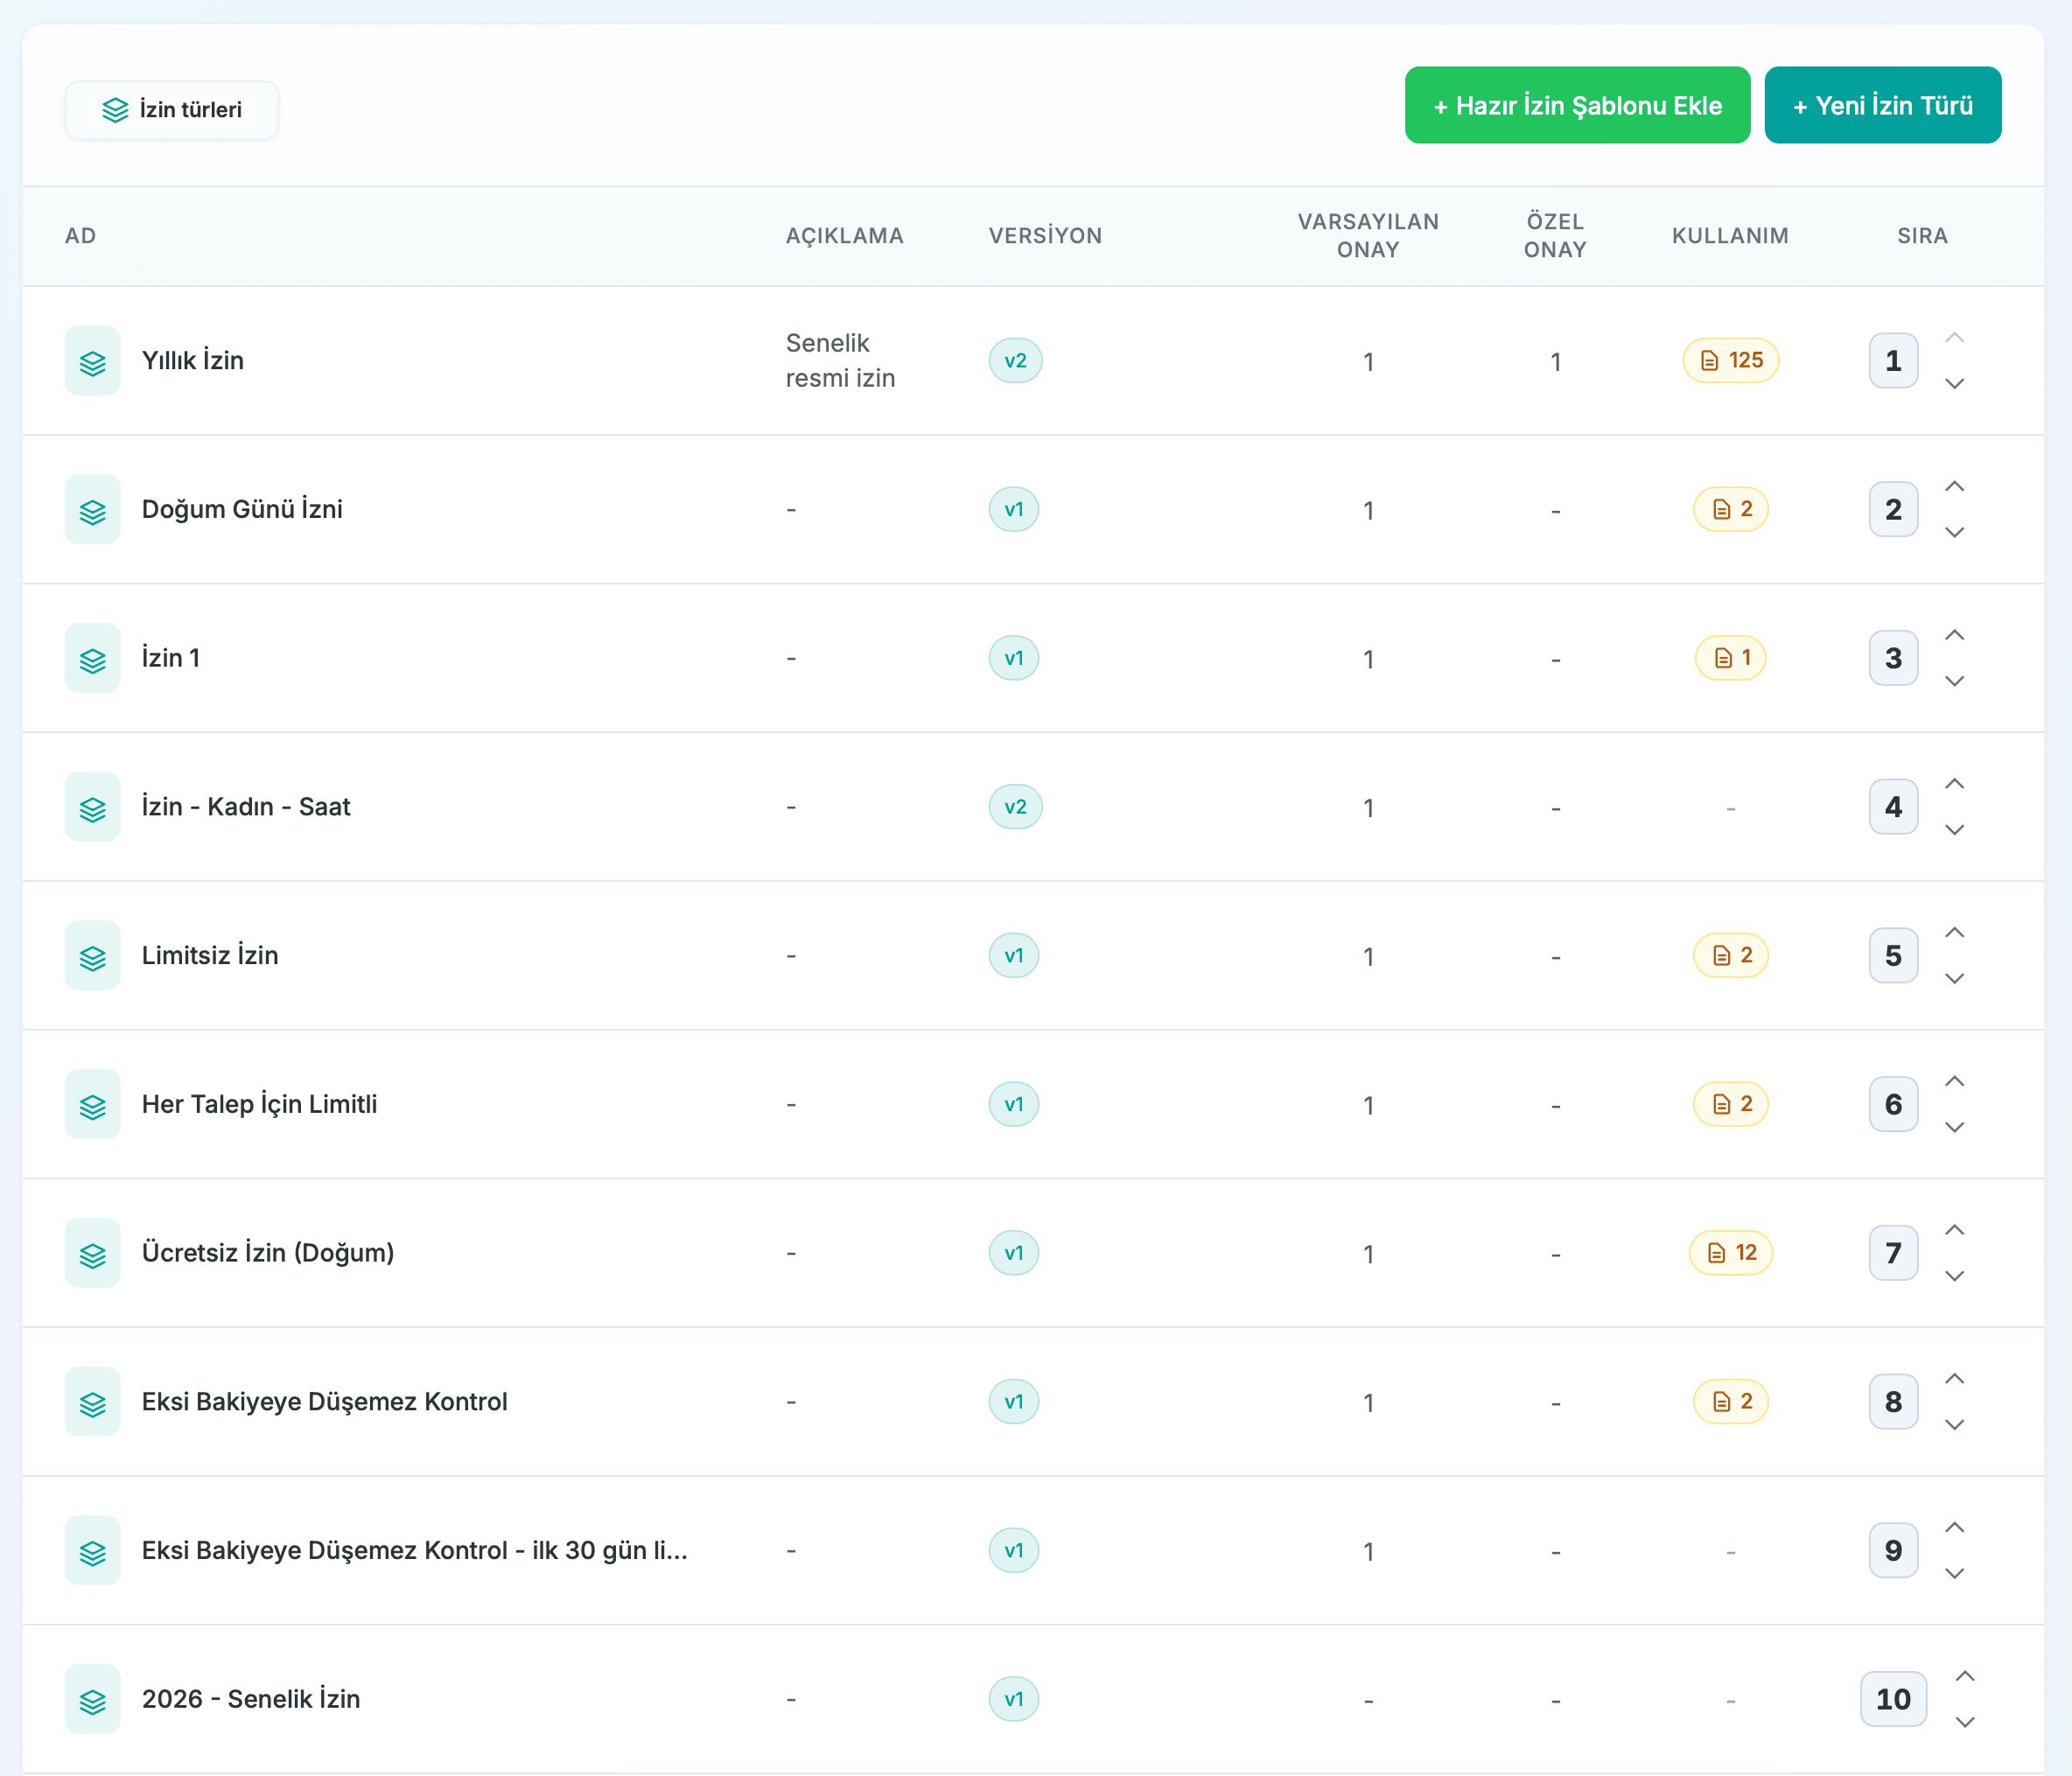Click the Yeni İzin Türü button
The width and height of the screenshot is (2072, 1776).
[1882, 106]
